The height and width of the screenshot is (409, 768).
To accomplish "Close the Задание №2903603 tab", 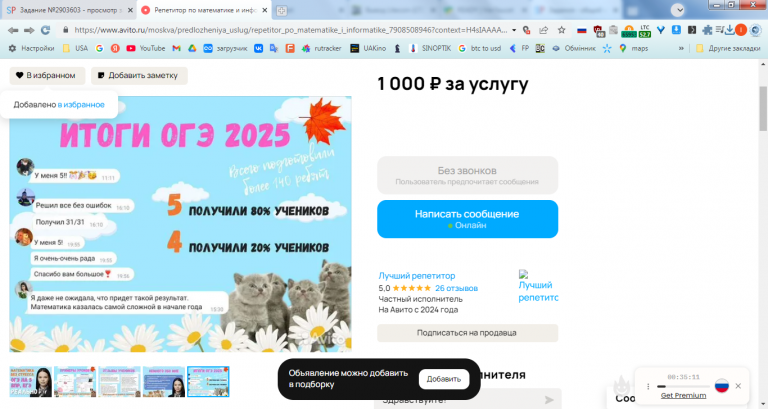I will pyautogui.click(x=130, y=10).
